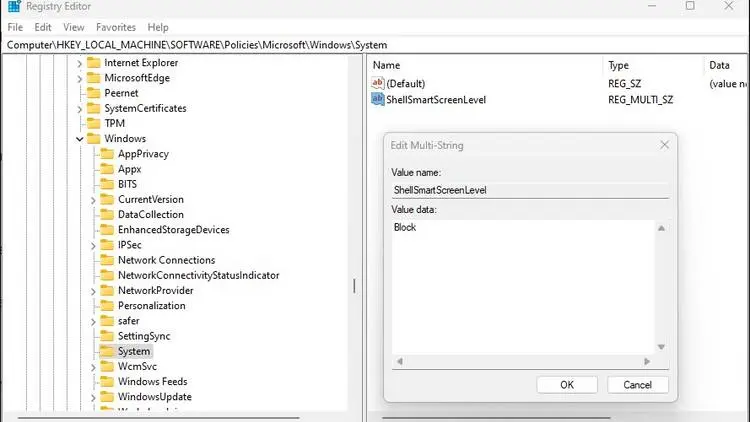Click the AppPrivacy folder icon
Image resolution: width=750 pixels, height=422 pixels.
click(x=106, y=154)
